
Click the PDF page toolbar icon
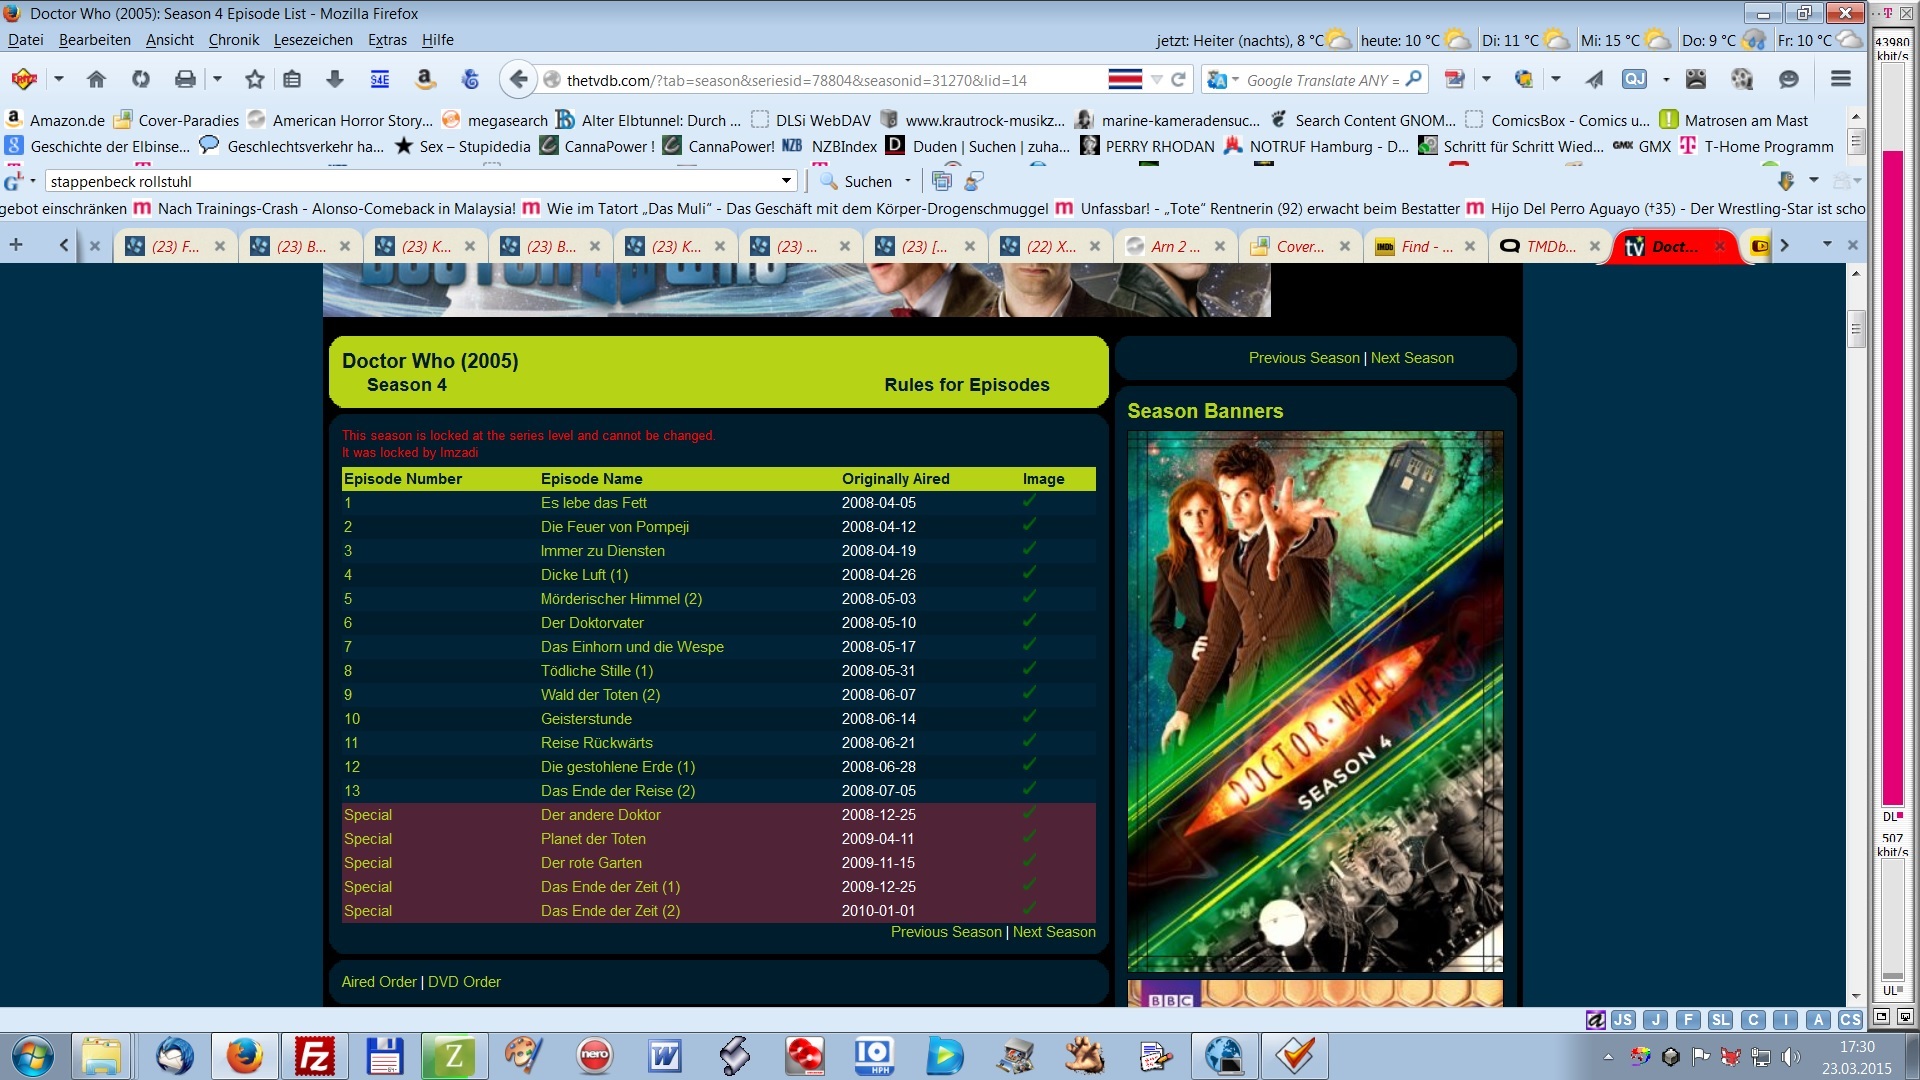[x=1455, y=79]
